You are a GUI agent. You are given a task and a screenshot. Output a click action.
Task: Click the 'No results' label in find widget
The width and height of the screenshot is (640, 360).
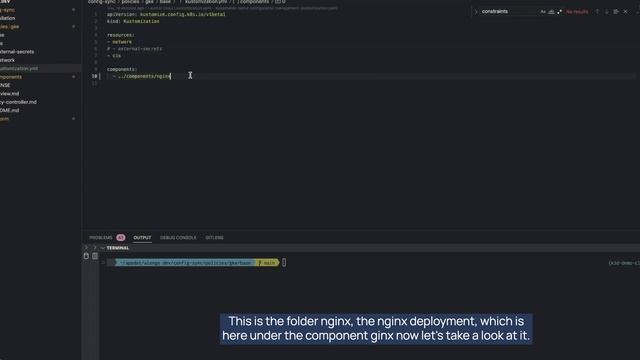577,12
